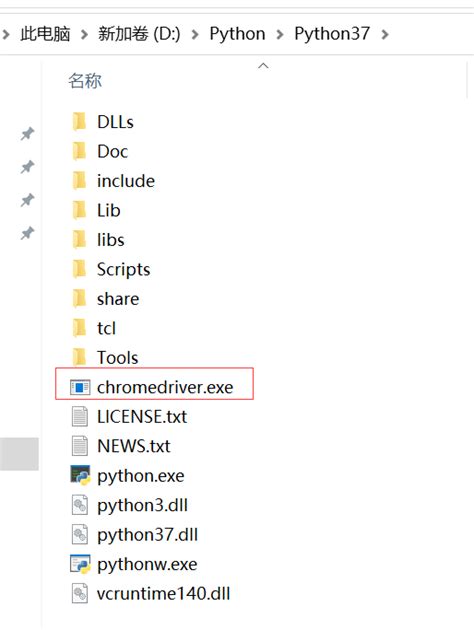The width and height of the screenshot is (474, 630).
Task: Select the chromedriver.exe application icon
Action: [x=80, y=387]
